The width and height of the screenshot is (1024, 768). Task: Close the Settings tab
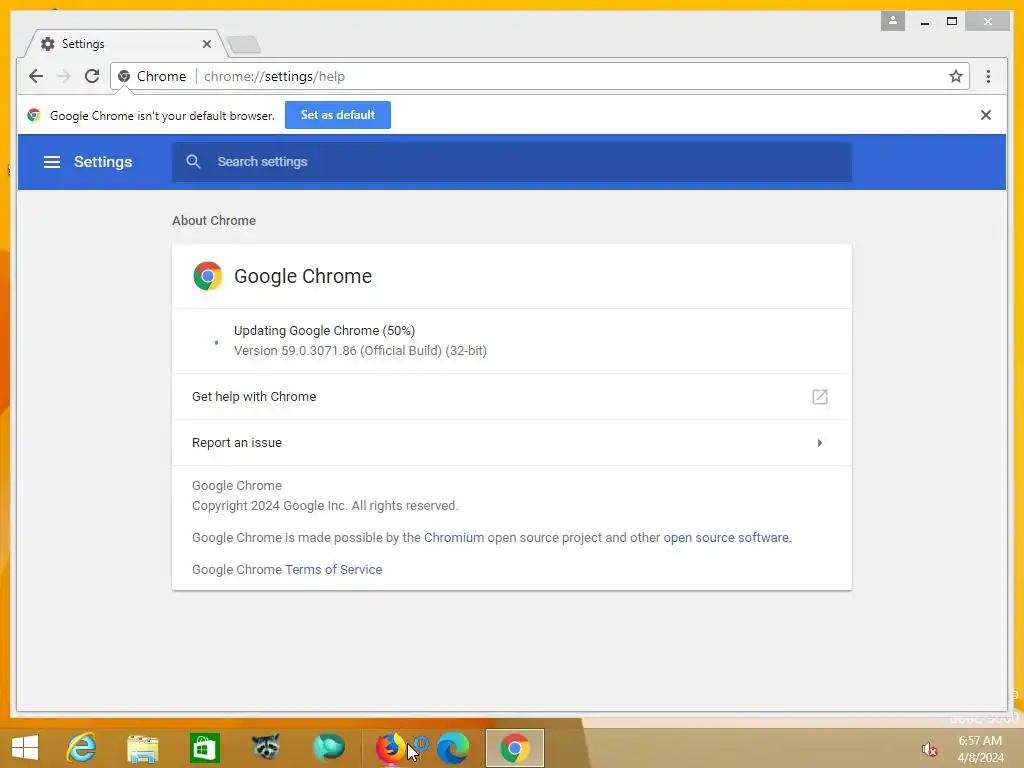point(206,44)
